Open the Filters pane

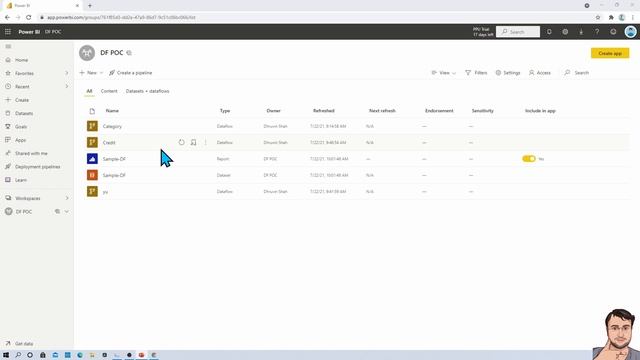pyautogui.click(x=476, y=73)
